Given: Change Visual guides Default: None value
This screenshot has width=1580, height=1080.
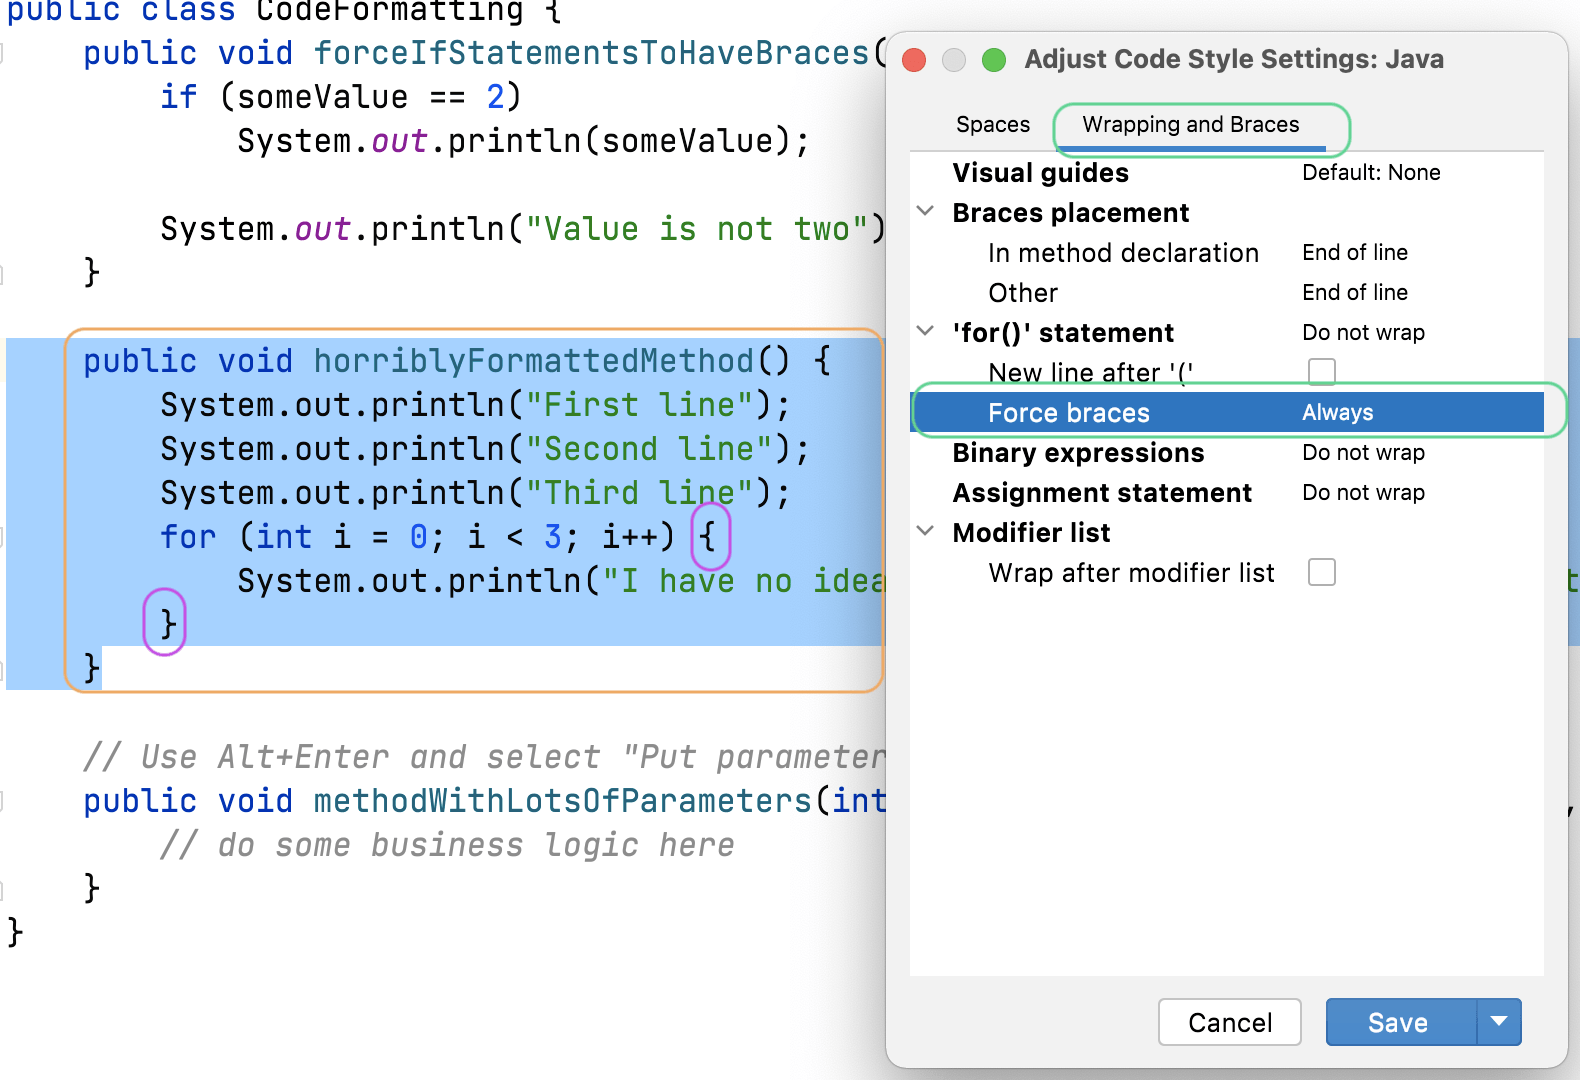Looking at the screenshot, I should click(1370, 173).
